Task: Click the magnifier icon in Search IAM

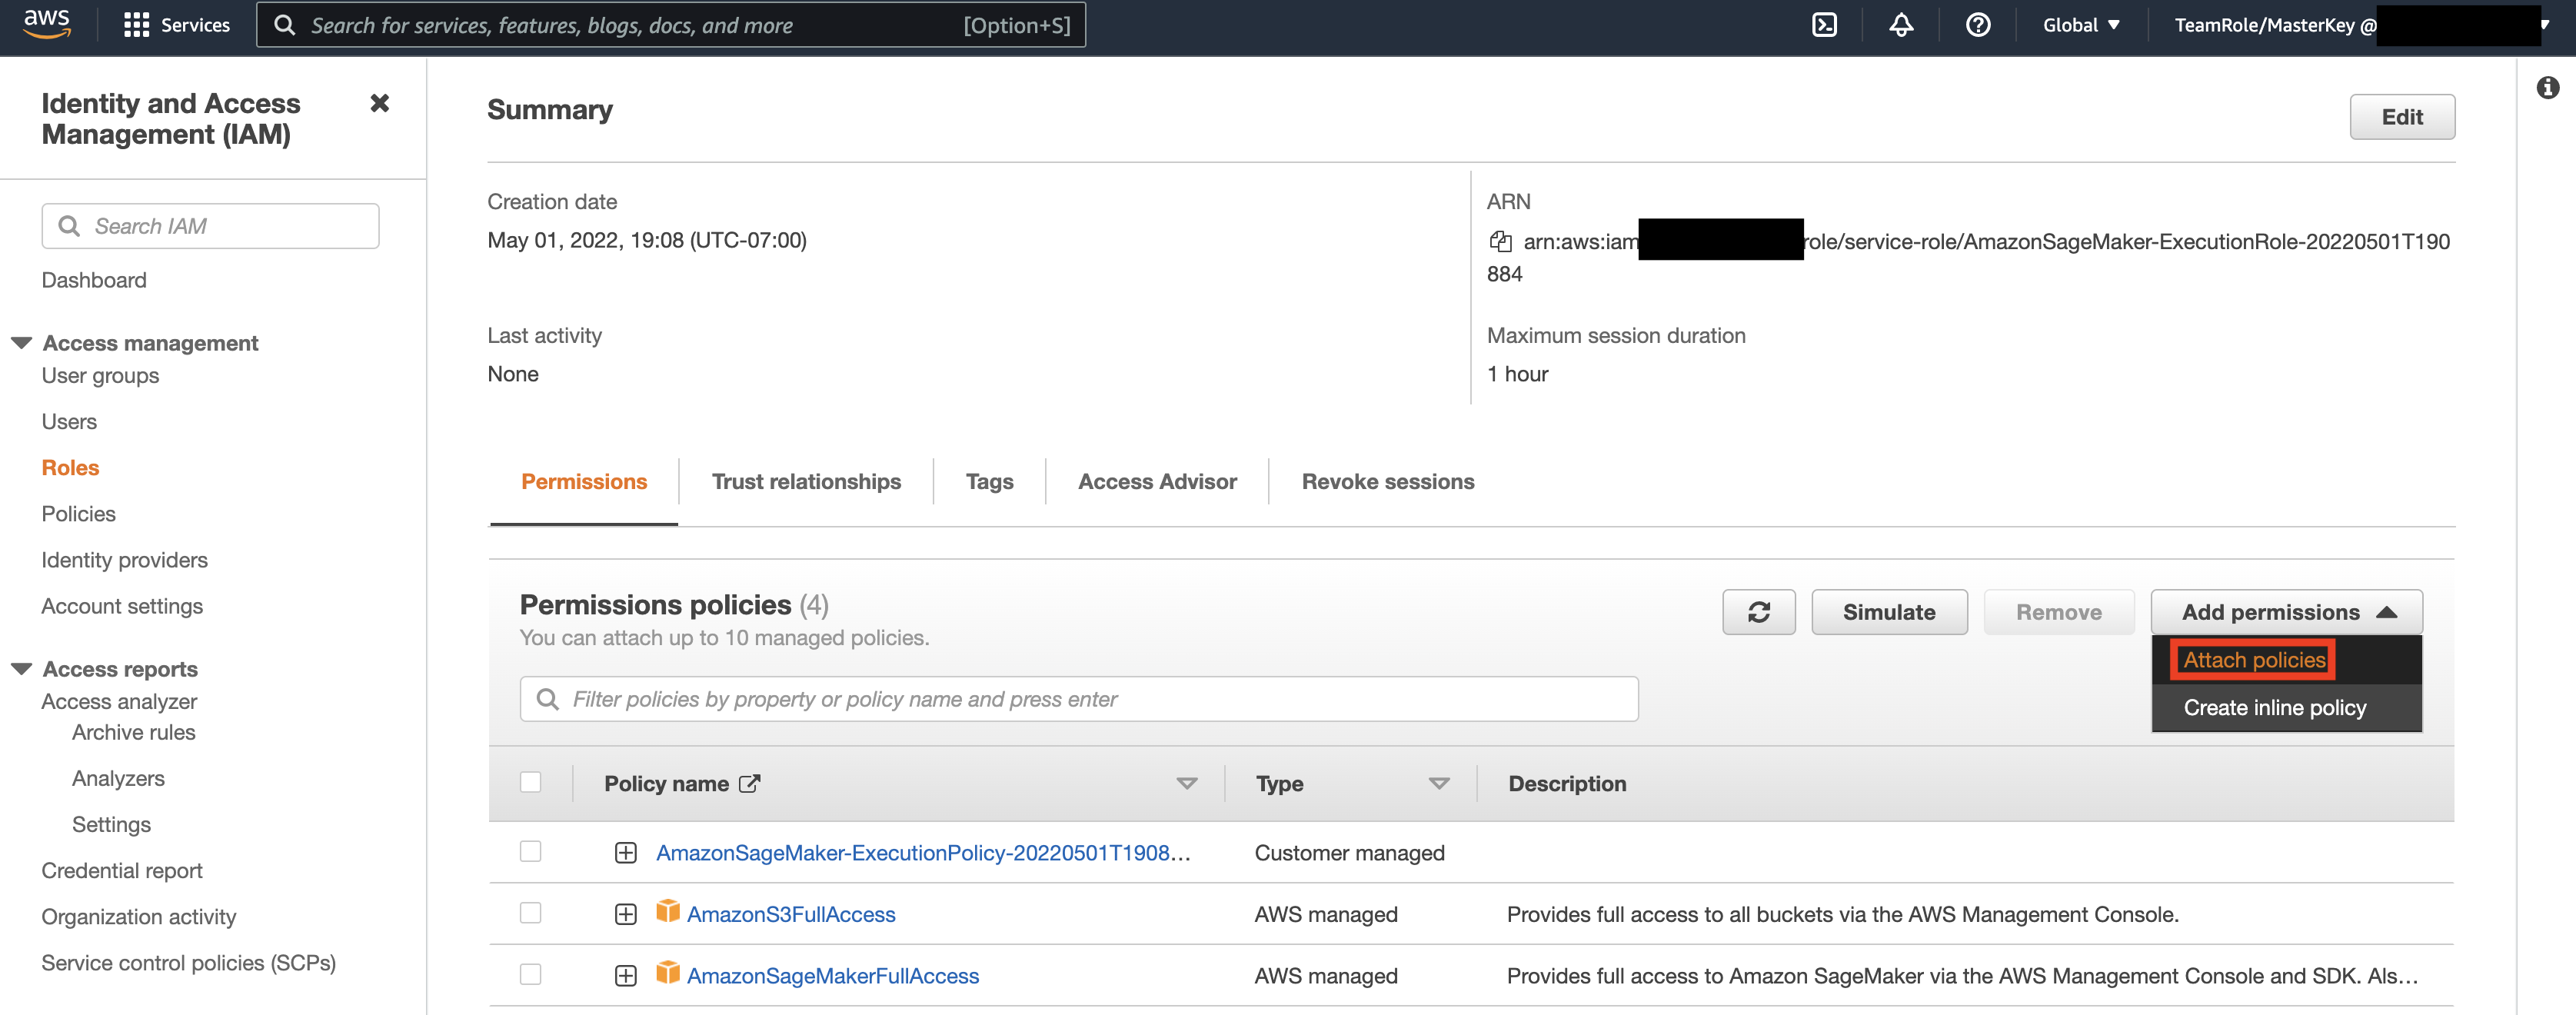Action: [x=69, y=226]
